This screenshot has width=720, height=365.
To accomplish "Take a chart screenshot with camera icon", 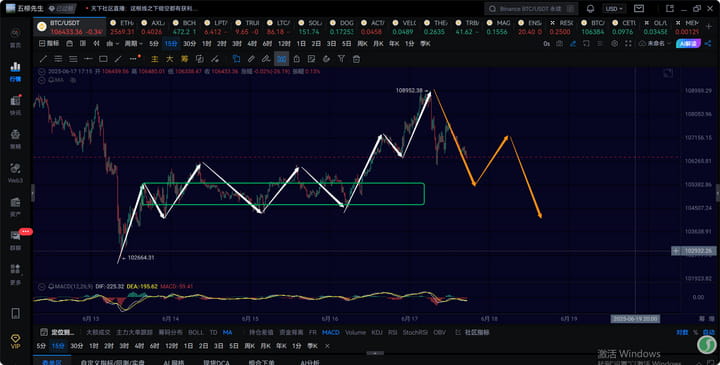I will click(559, 44).
